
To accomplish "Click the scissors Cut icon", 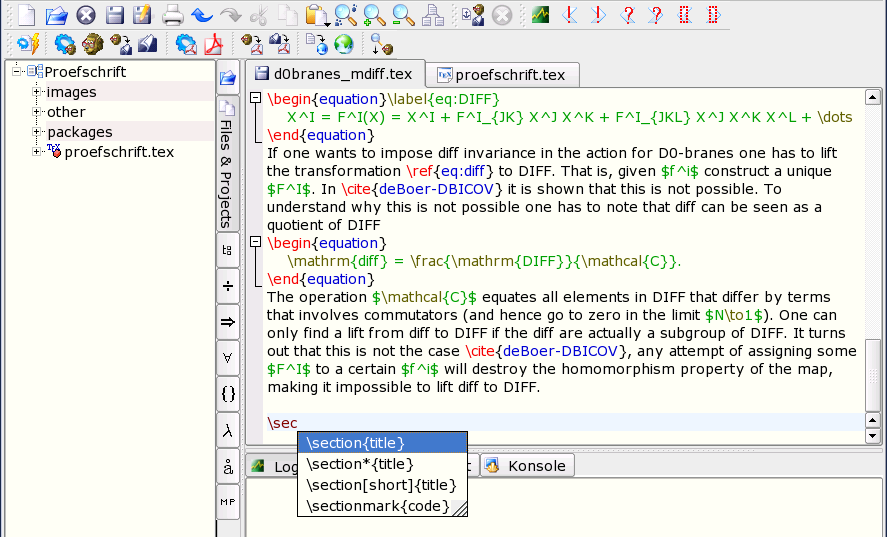I will tap(259, 15).
